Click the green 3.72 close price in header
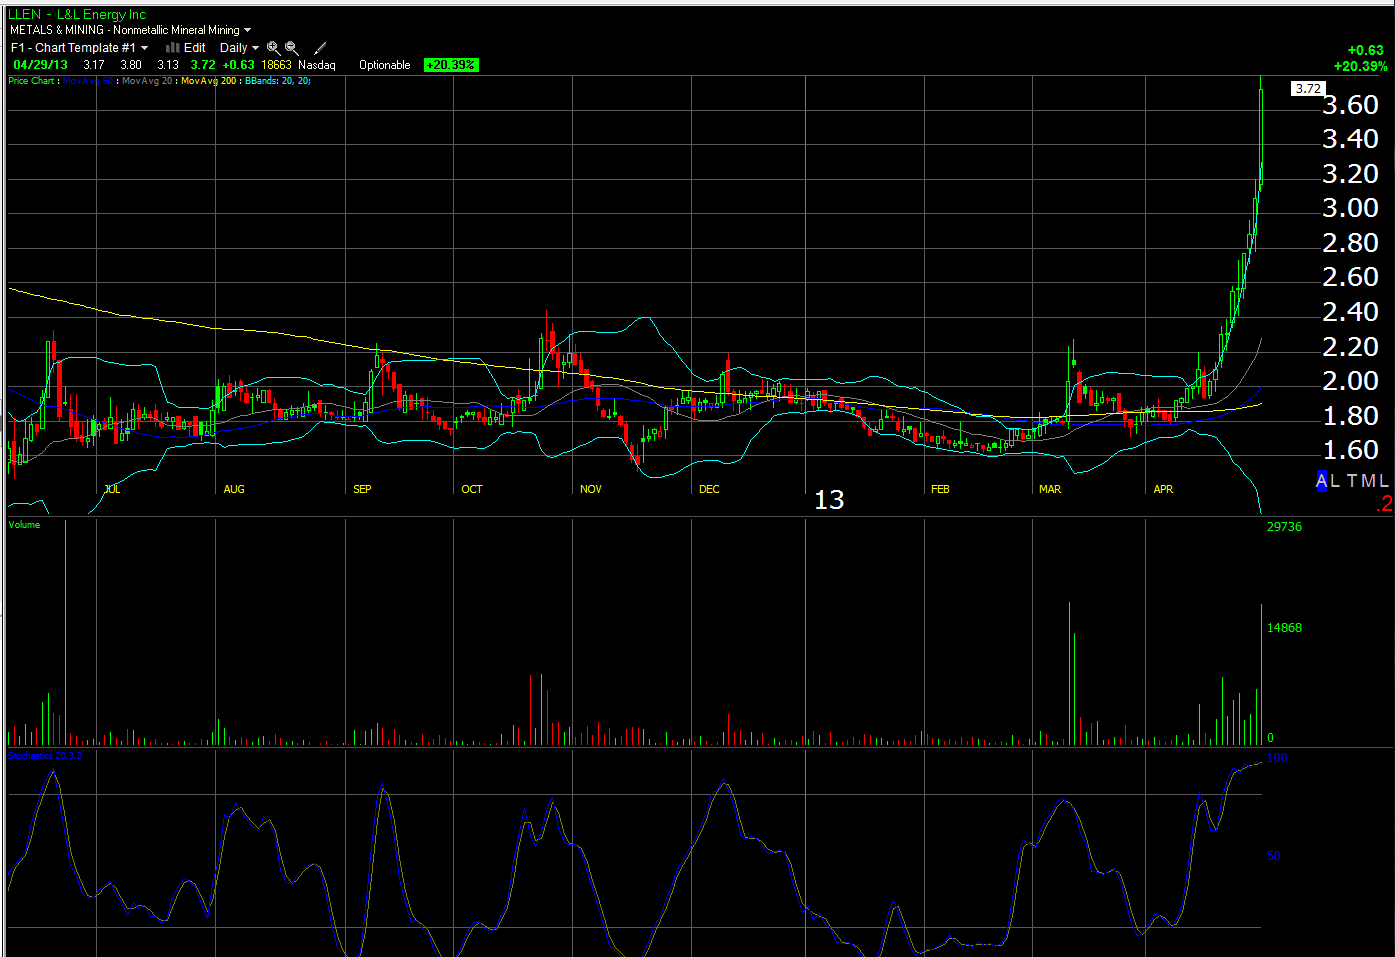1395x957 pixels. point(203,65)
